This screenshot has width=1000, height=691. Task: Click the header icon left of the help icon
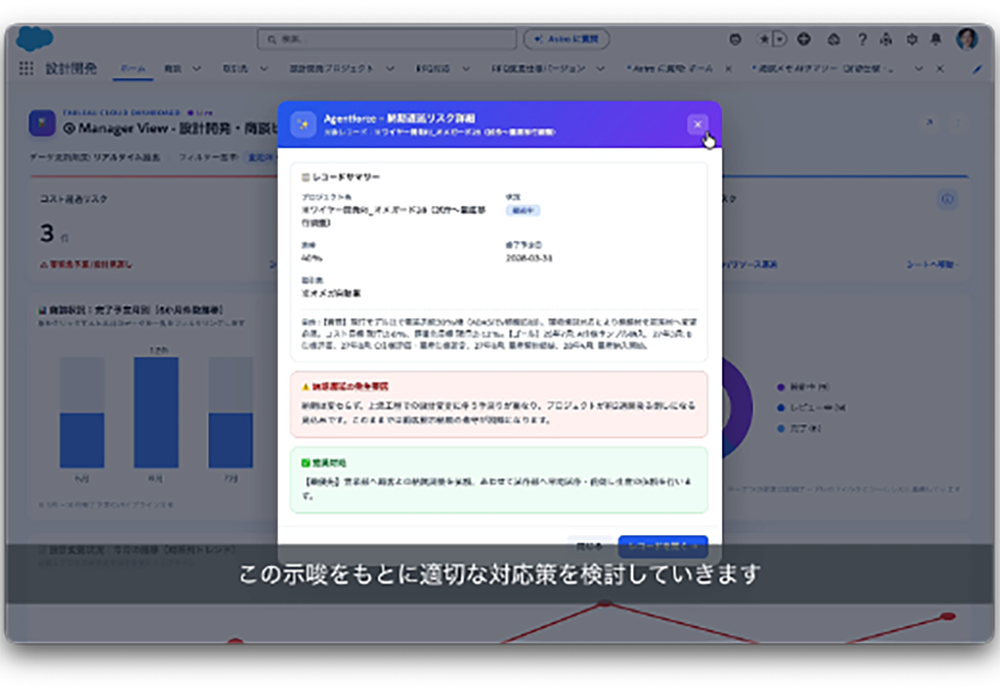coord(834,40)
